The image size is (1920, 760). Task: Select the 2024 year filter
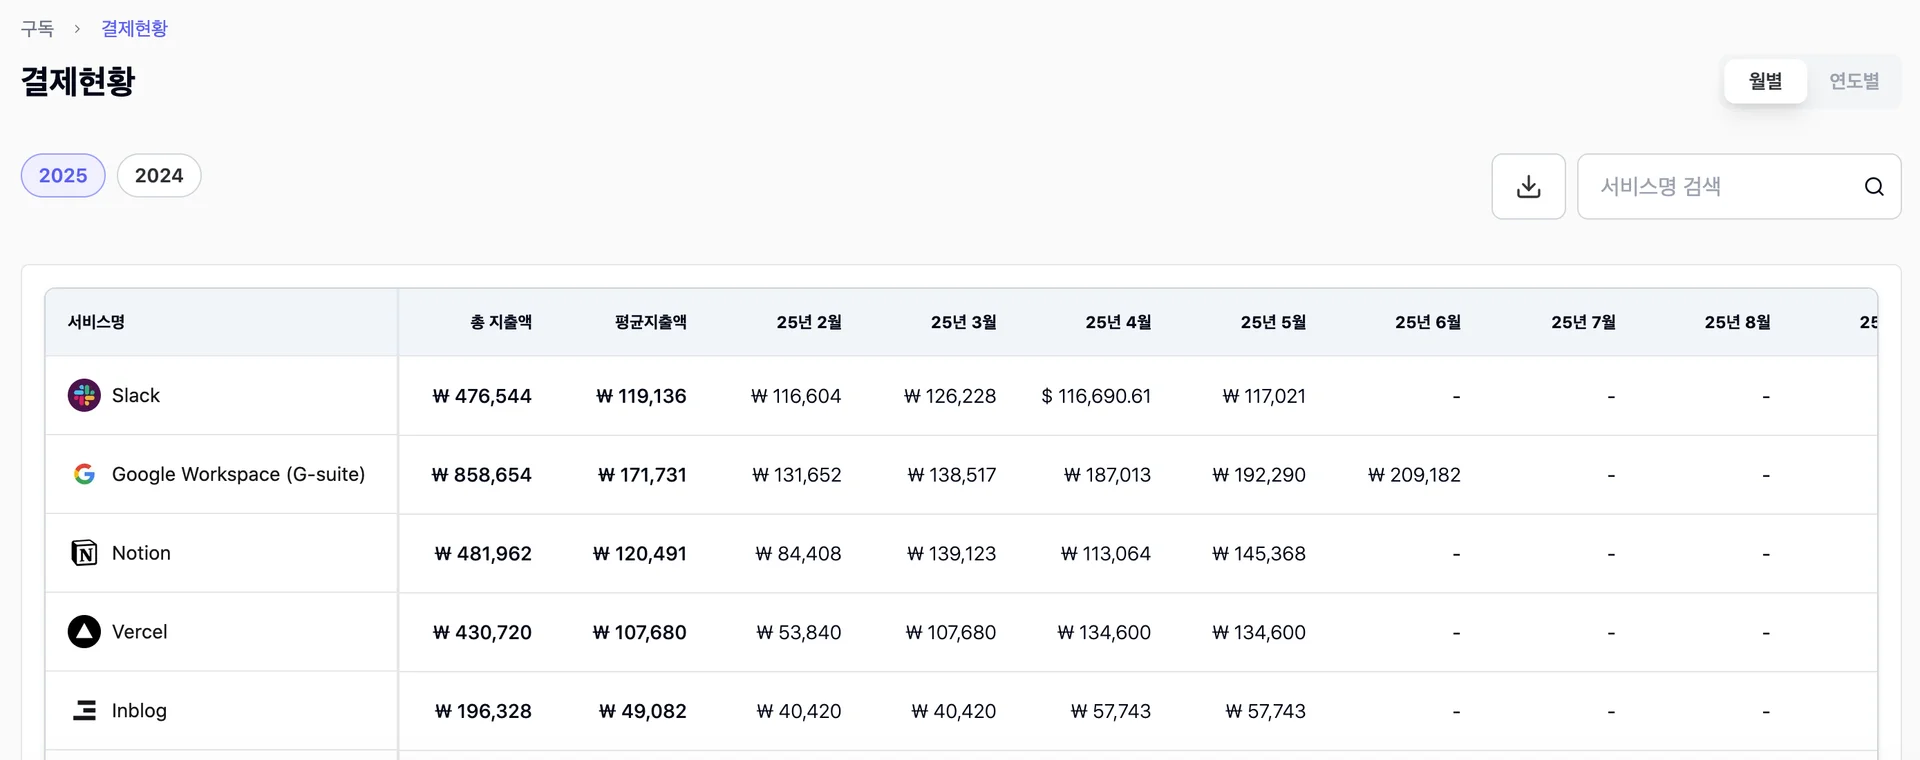pyautogui.click(x=159, y=175)
